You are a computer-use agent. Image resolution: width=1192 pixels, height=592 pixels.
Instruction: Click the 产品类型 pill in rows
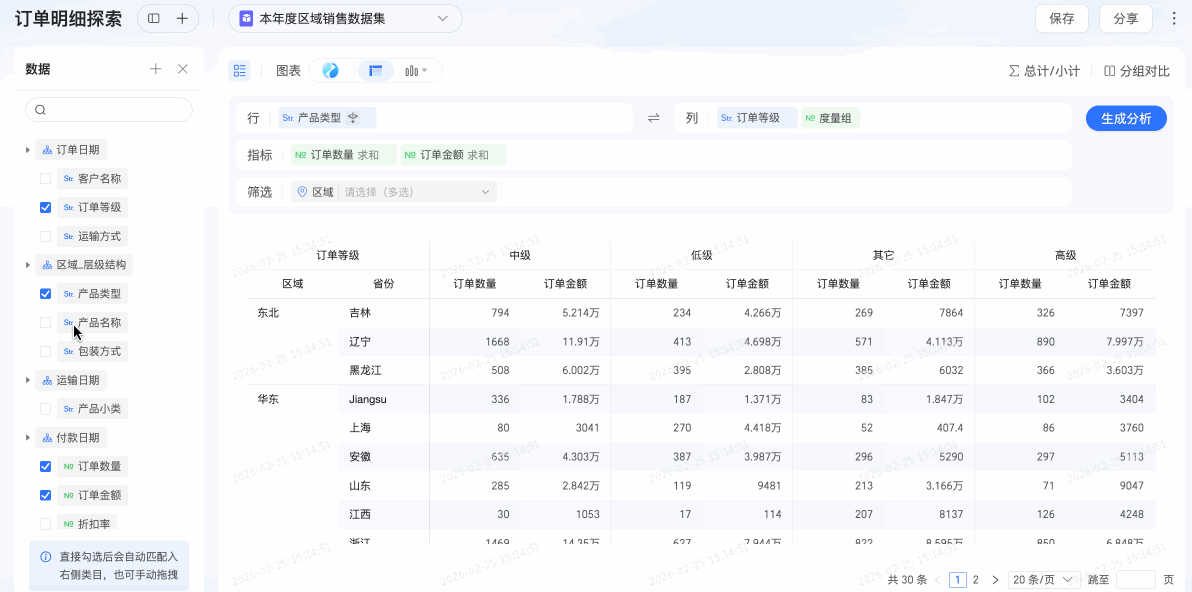327,118
